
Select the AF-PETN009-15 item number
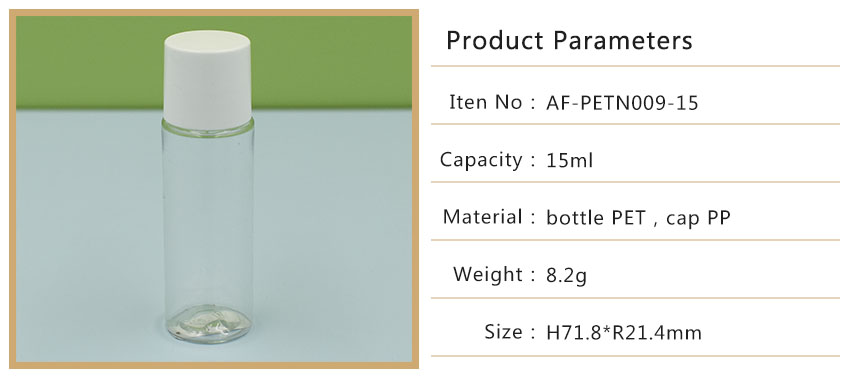coord(622,102)
